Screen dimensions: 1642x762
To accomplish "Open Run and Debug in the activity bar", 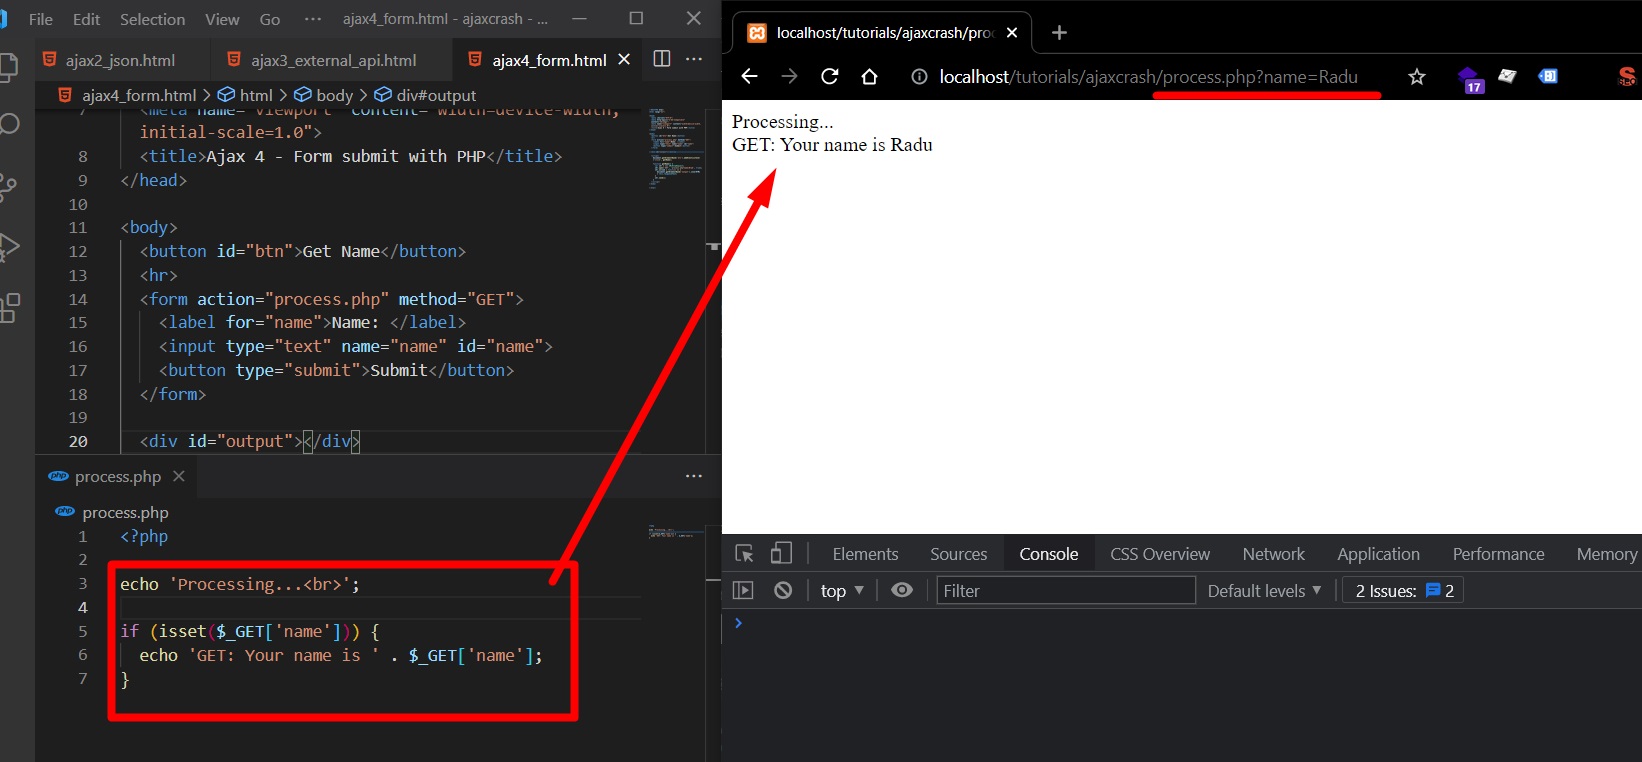I will (8, 246).
